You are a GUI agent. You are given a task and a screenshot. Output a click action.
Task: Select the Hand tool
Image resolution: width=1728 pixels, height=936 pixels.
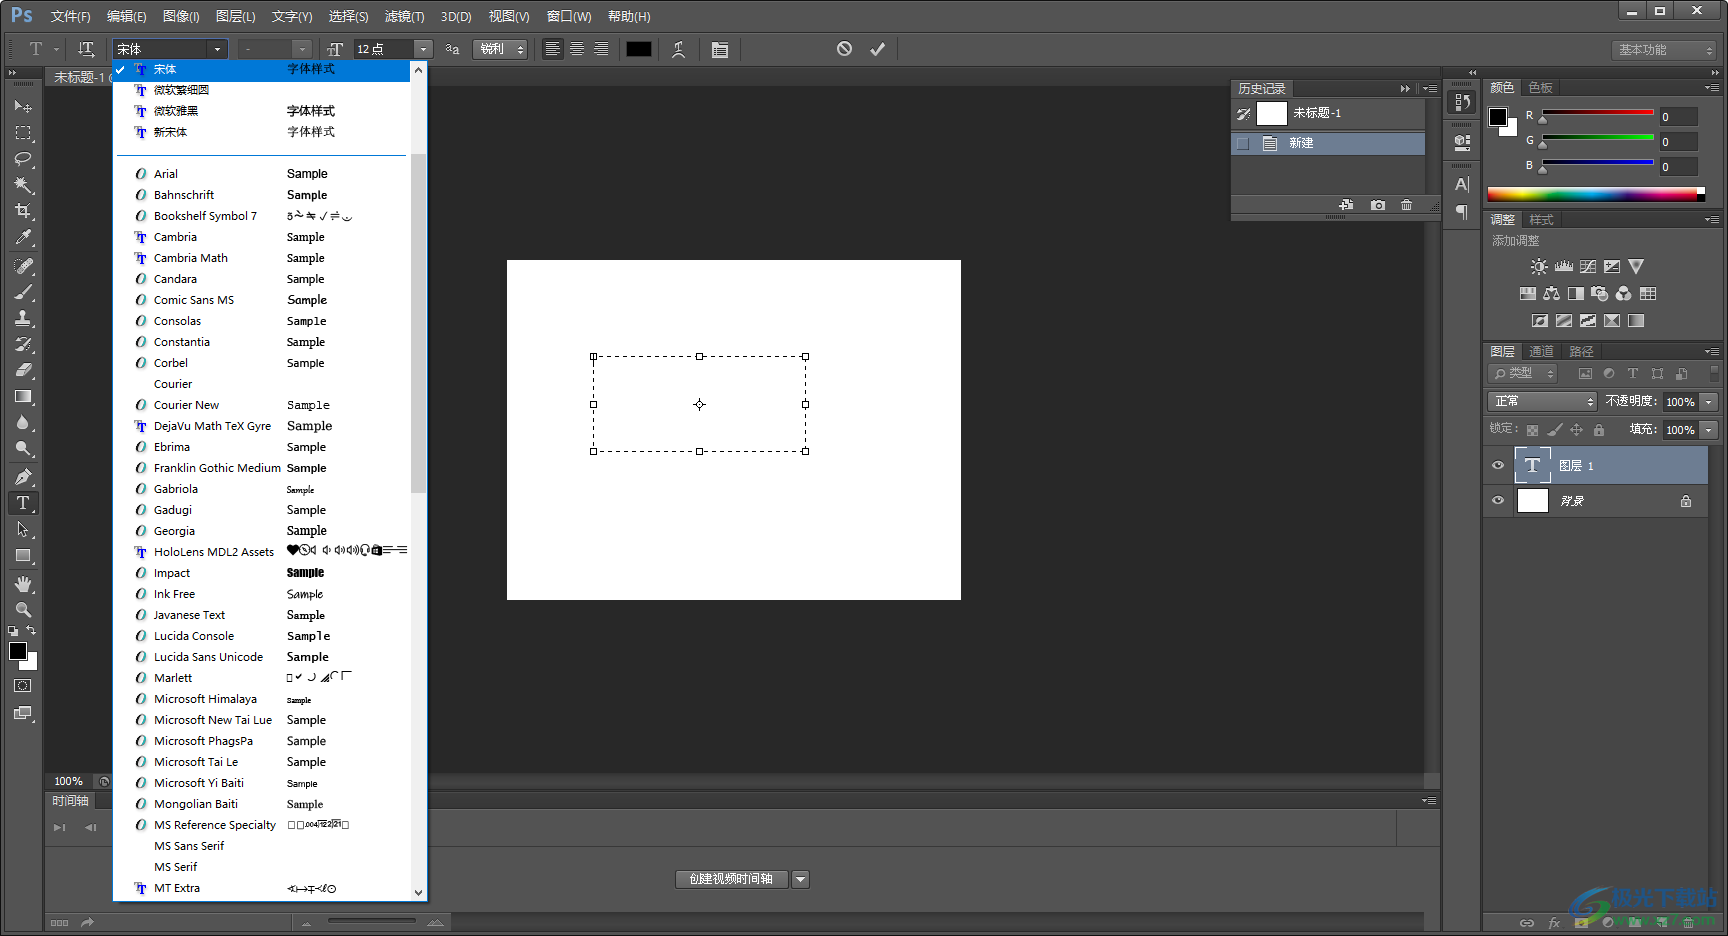click(x=23, y=584)
